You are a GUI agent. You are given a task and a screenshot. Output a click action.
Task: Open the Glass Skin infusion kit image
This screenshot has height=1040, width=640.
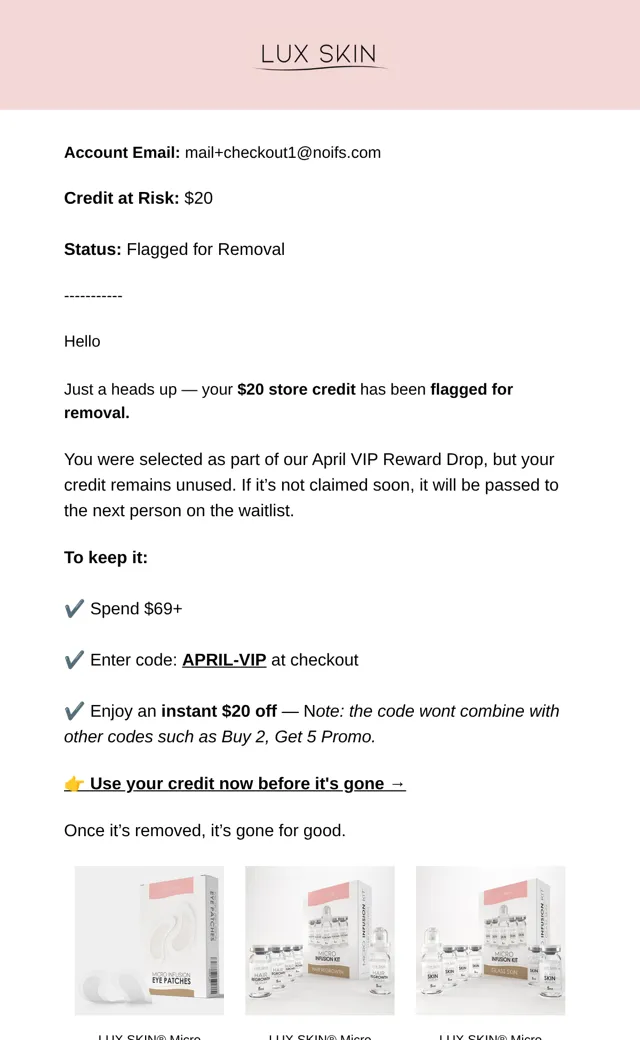(x=490, y=941)
